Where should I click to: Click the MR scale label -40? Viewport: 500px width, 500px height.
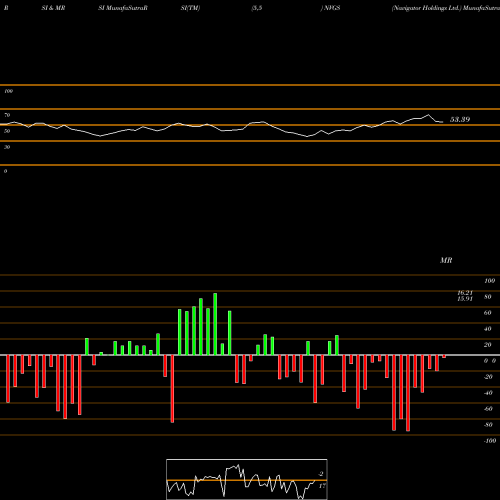coord(488,393)
